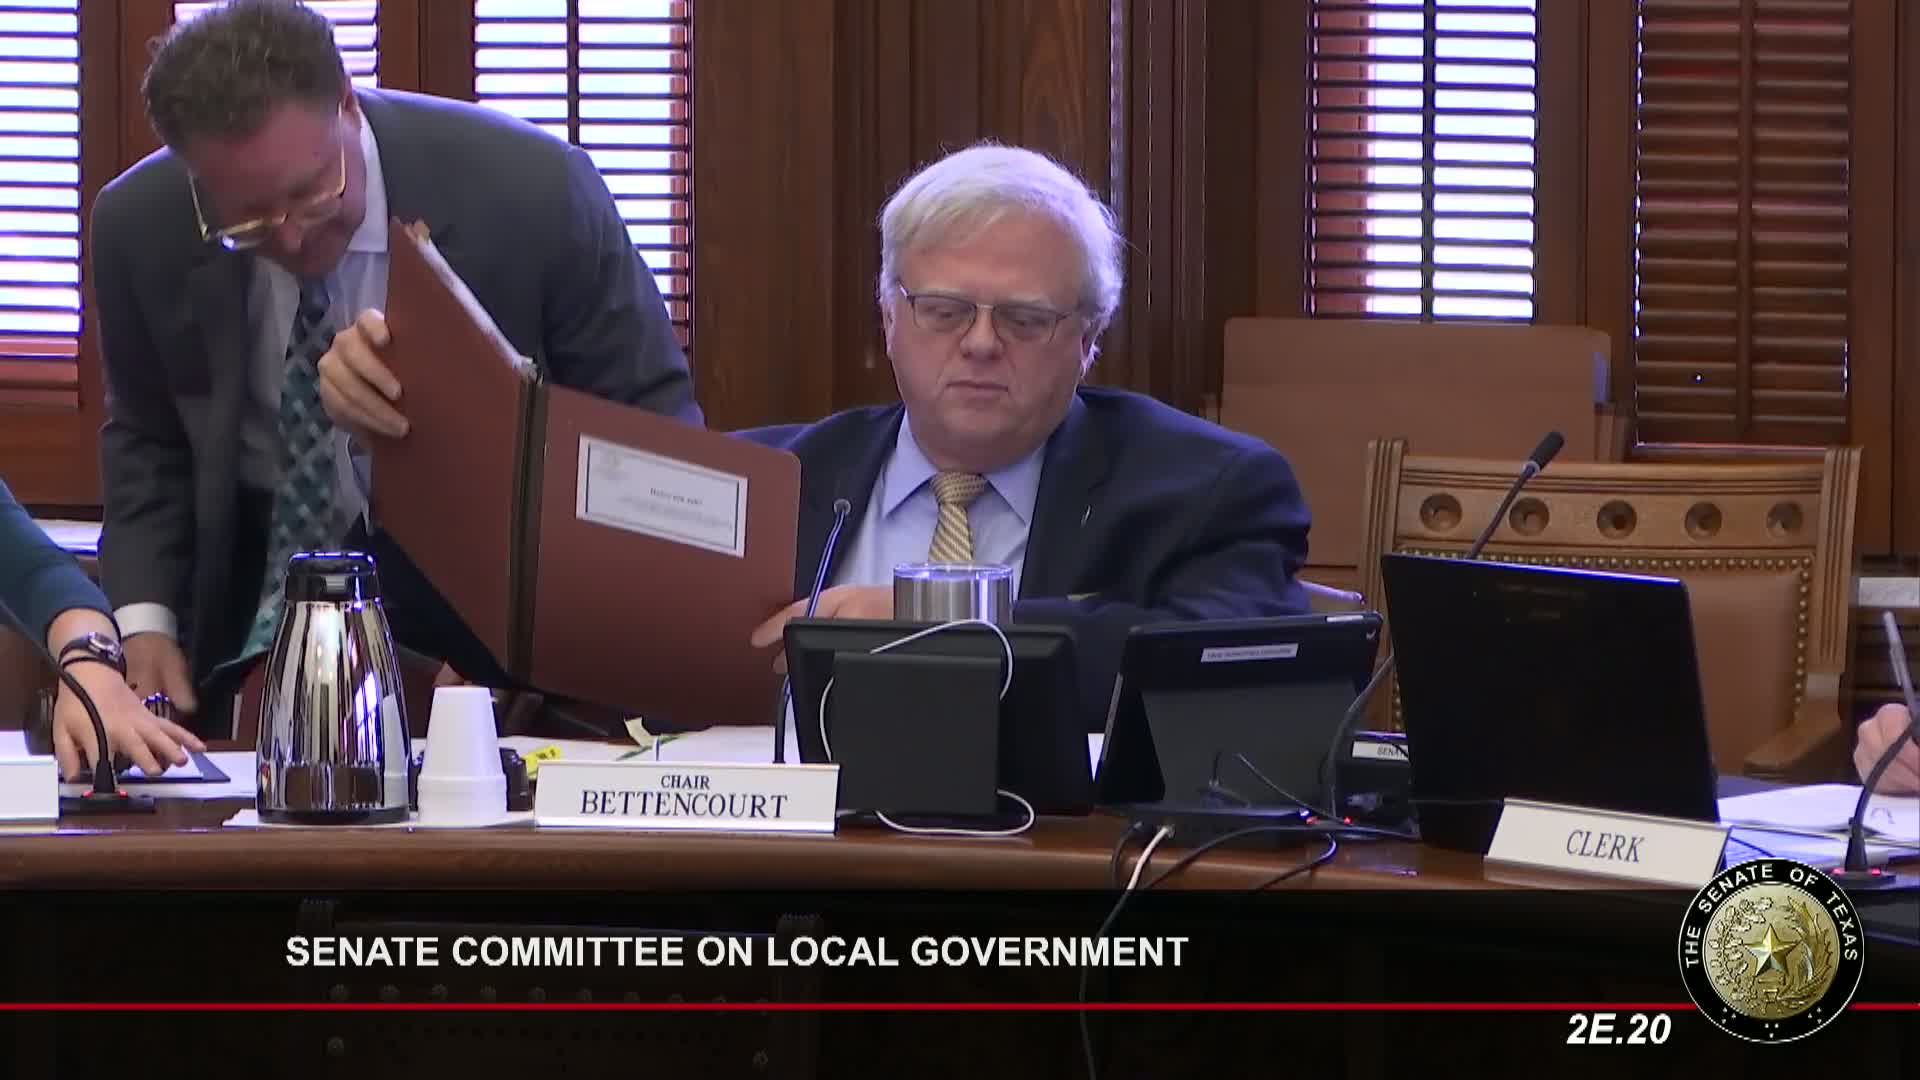Click the Senate of Texas seal logo
Screen dimensions: 1920x1080
pos(1771,951)
